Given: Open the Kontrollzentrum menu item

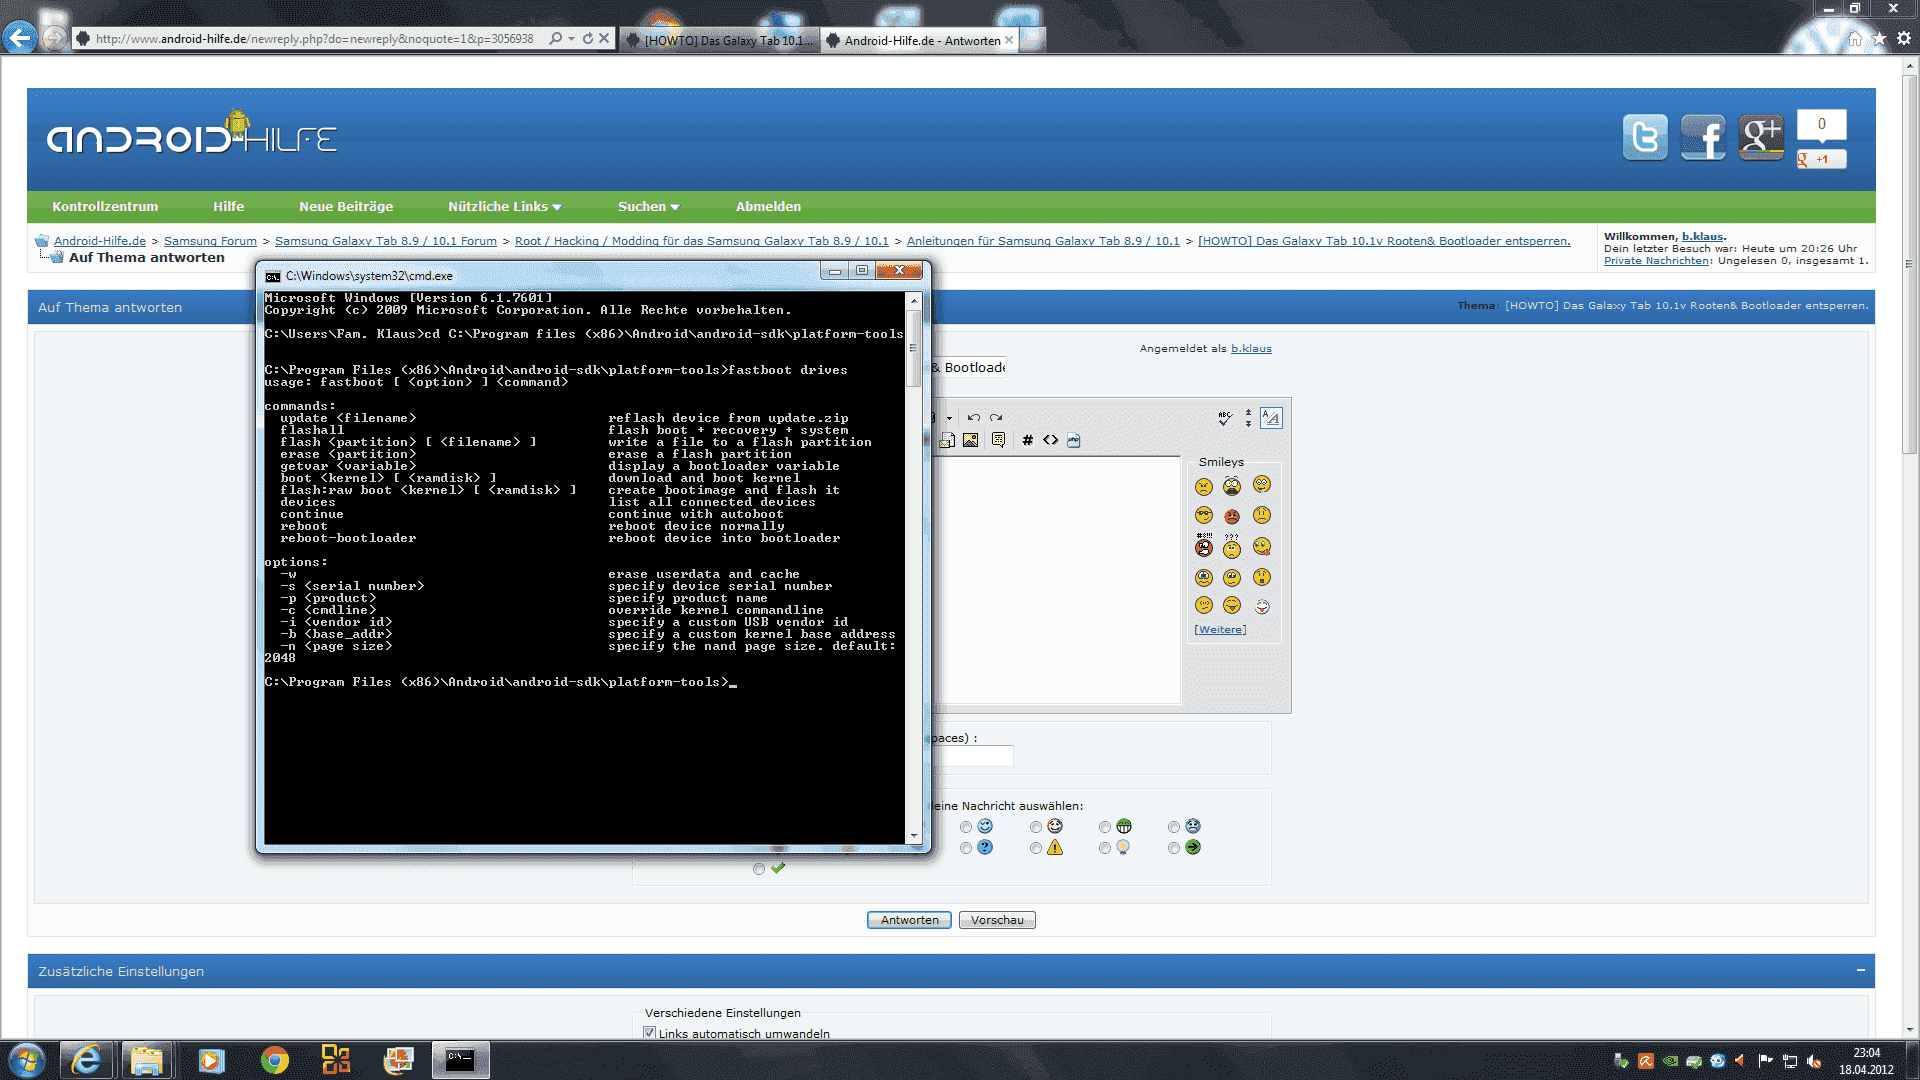Looking at the screenshot, I should [x=105, y=206].
